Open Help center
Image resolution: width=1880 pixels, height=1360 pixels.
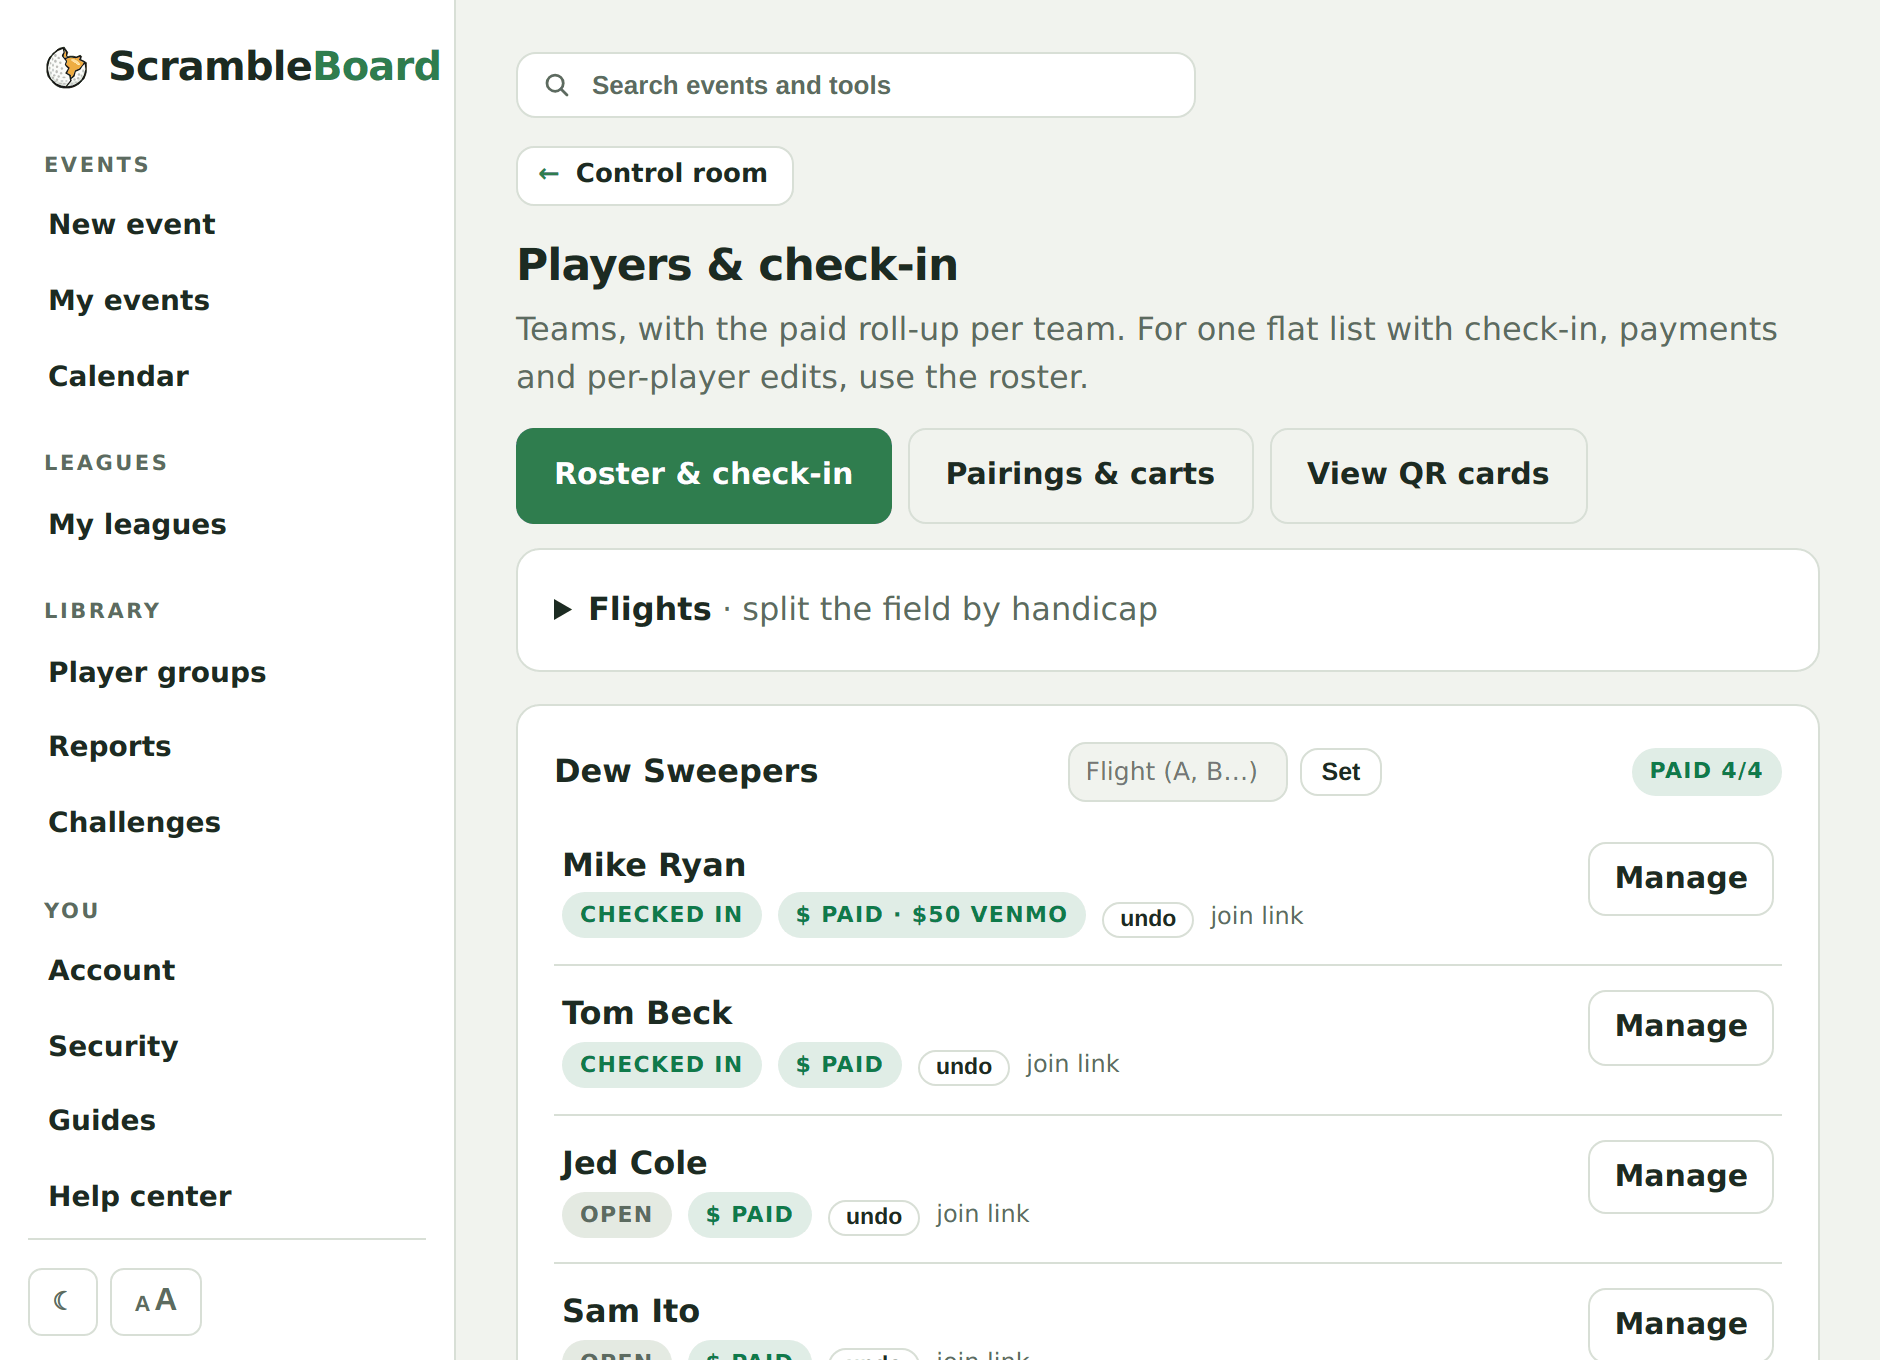pyautogui.click(x=140, y=1197)
